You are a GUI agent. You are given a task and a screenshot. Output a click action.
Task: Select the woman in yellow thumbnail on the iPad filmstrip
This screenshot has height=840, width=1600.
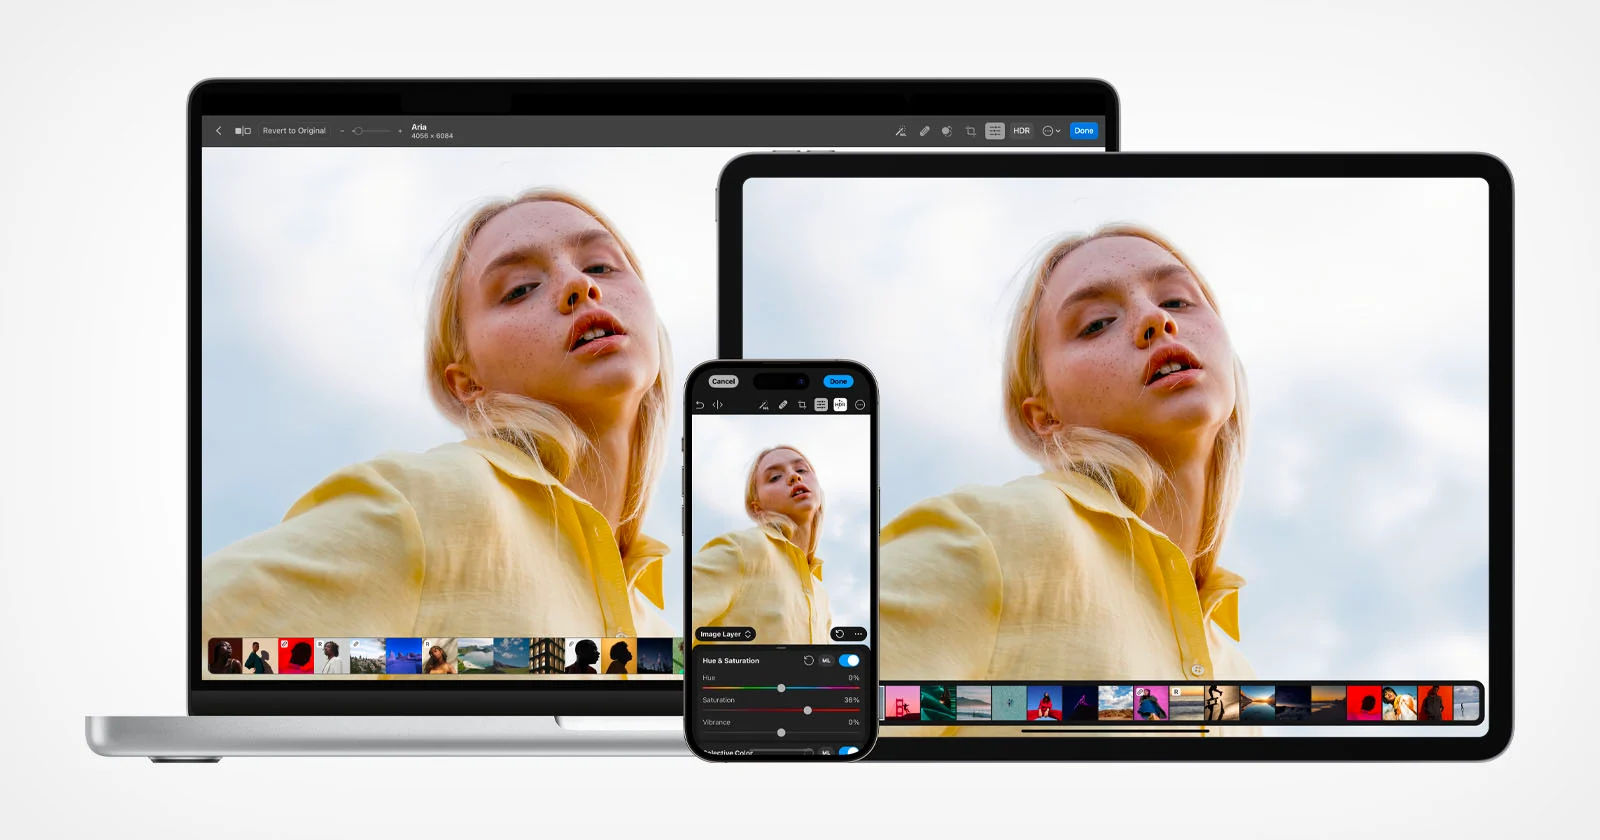[x=1399, y=703]
